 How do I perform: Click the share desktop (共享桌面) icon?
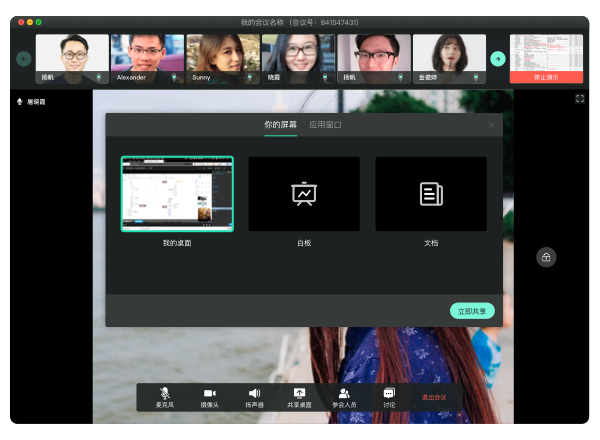point(299,396)
